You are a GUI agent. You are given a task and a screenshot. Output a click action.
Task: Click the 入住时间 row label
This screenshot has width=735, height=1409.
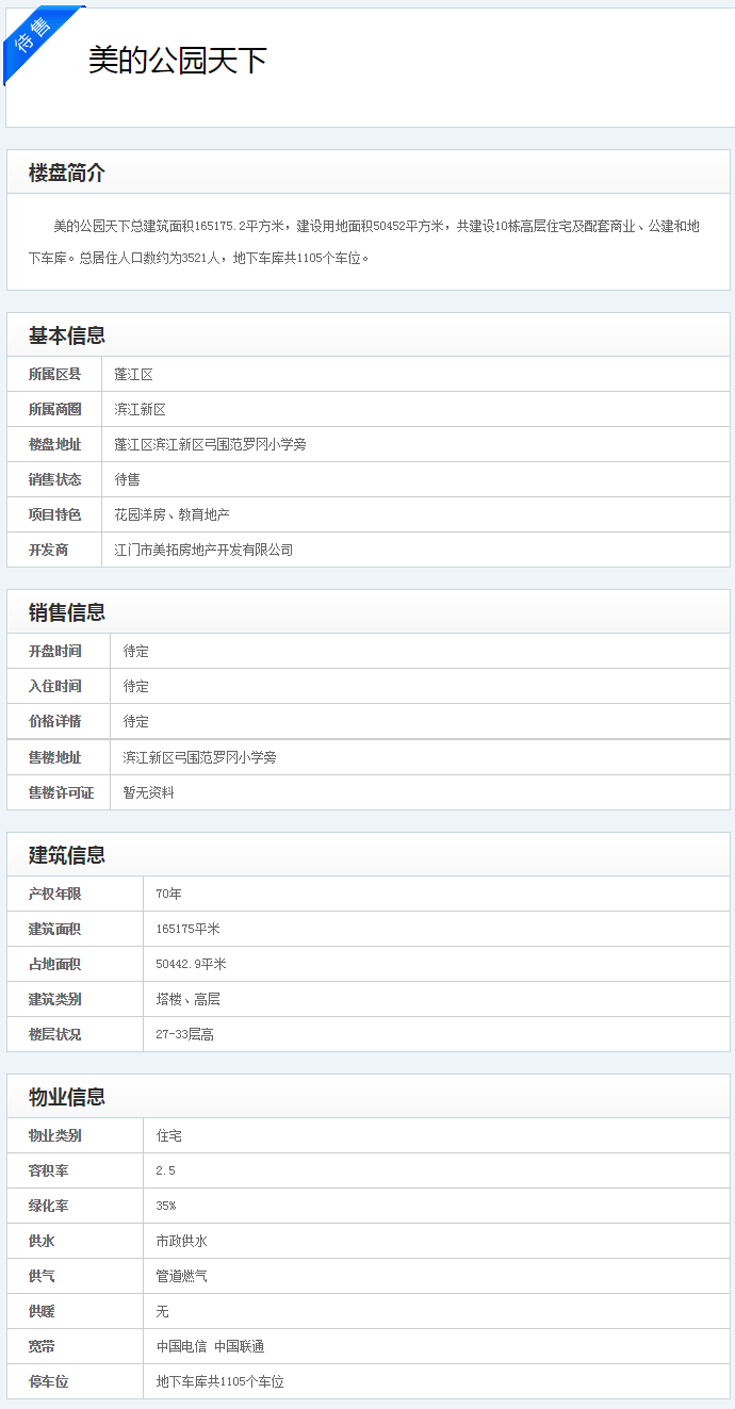(x=55, y=686)
